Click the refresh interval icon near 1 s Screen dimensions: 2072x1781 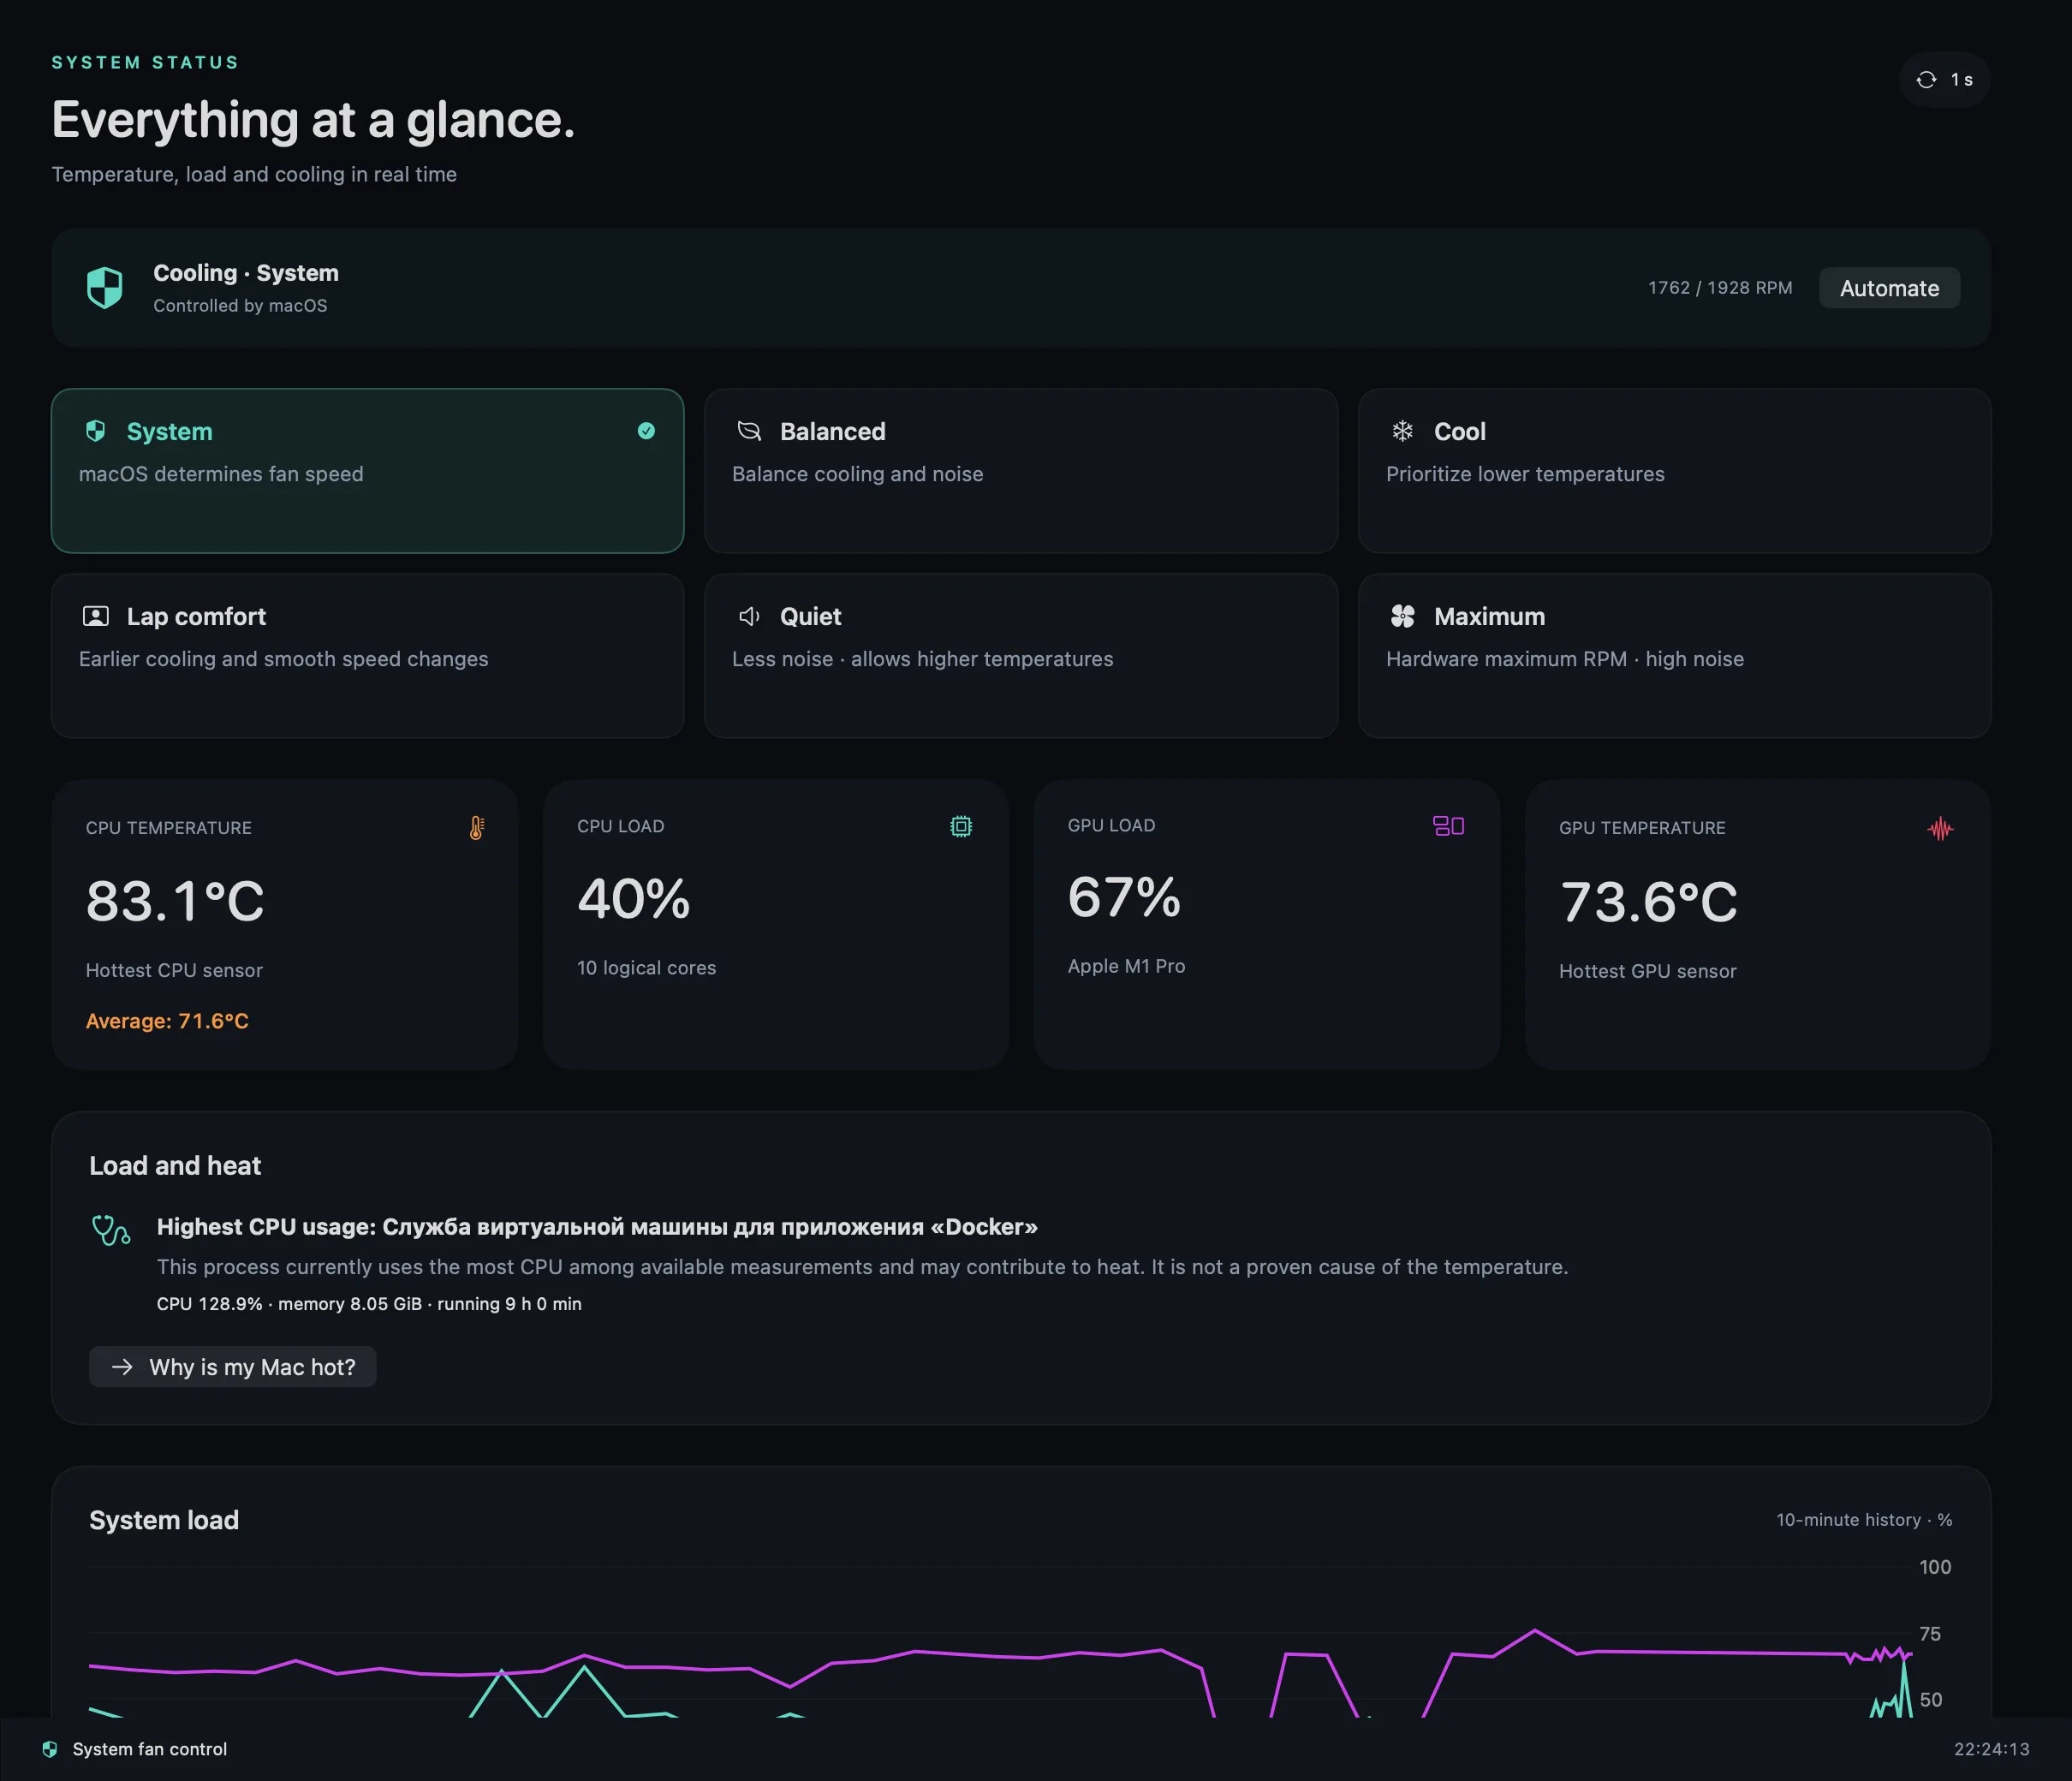1926,80
